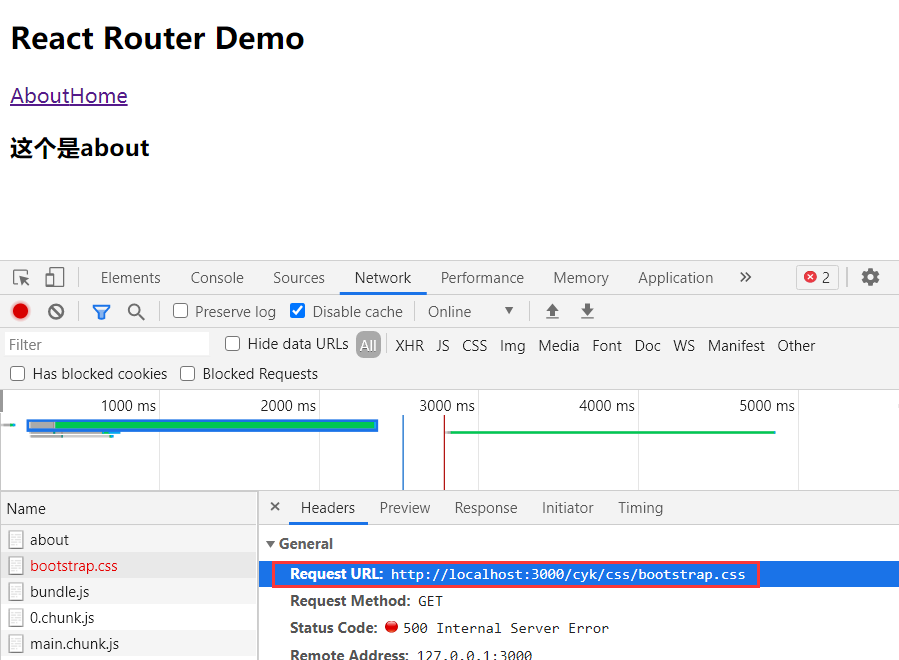Click the Filter text input field

tap(107, 345)
